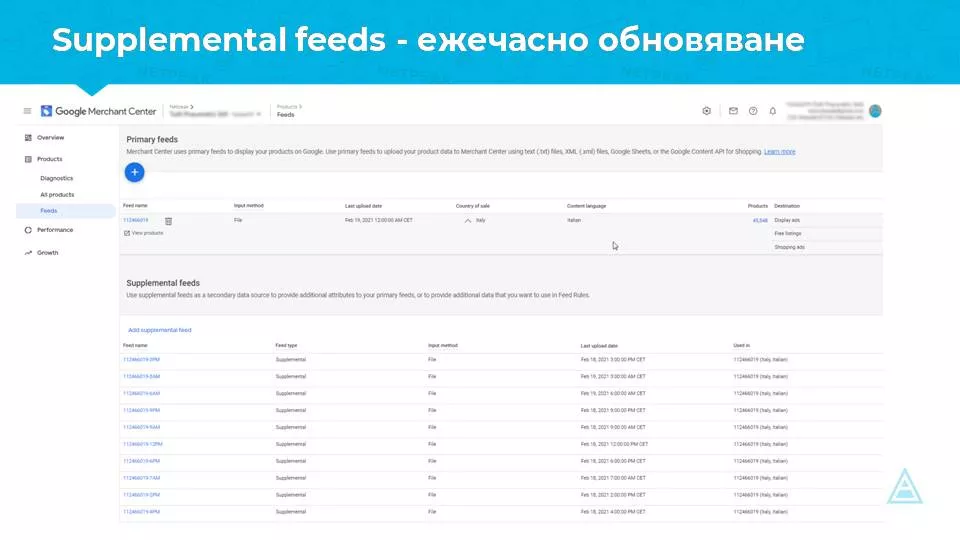Click the Supplemental feeds section heading
The image size is (960, 540).
tap(163, 283)
